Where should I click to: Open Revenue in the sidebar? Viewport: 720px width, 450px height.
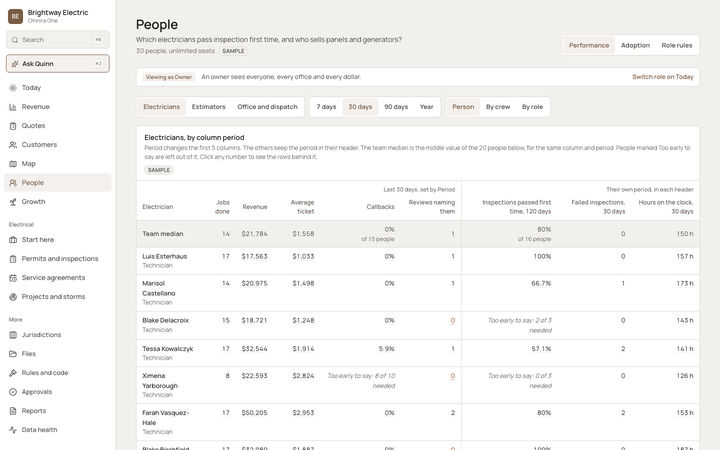[58, 107]
